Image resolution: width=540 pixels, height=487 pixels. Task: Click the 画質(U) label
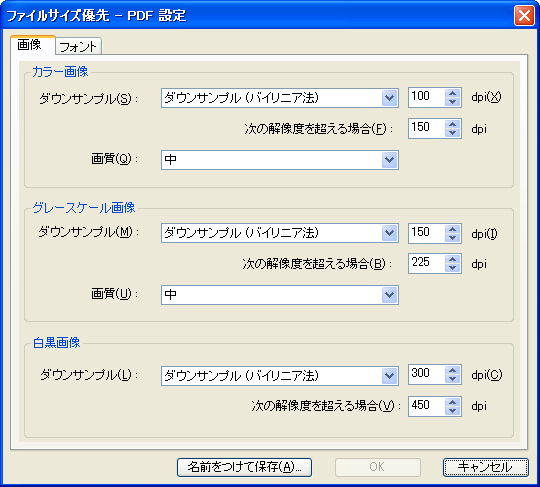click(x=115, y=294)
